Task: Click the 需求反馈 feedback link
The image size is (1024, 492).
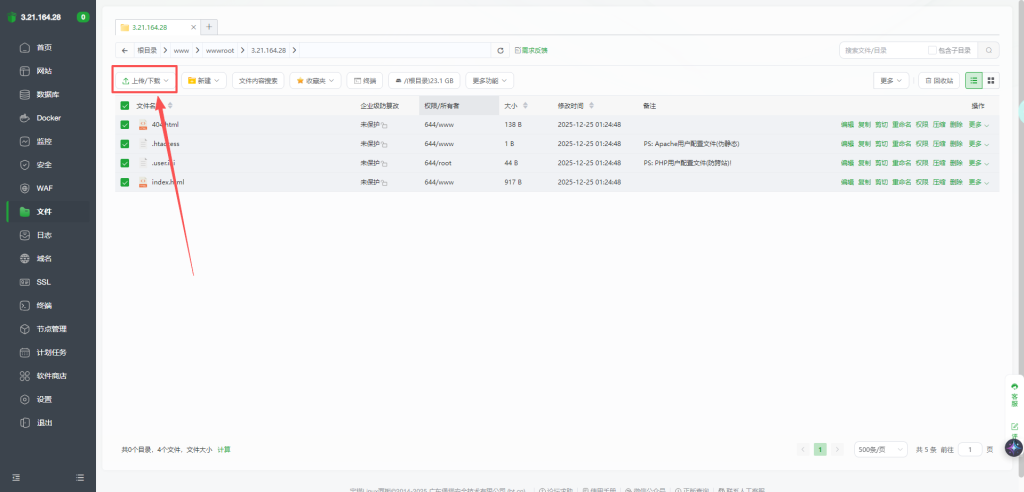Action: pos(531,50)
